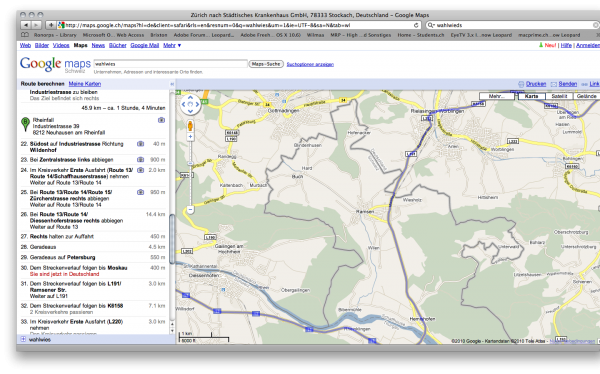Open Google Bilder
Viewport: 600px width, 374px height.
pyautogui.click(x=42, y=45)
